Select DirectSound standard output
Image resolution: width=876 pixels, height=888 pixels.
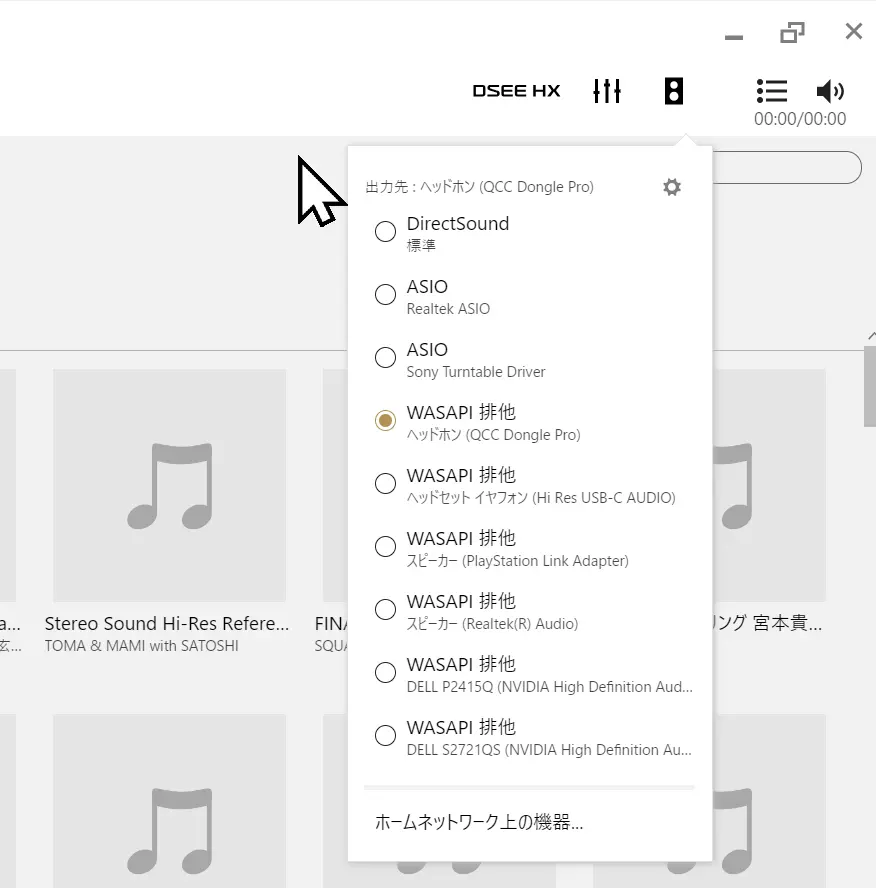coord(385,232)
